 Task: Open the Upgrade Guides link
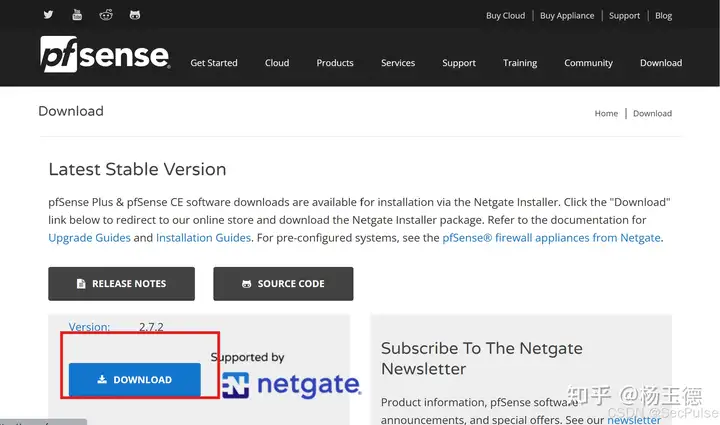(90, 238)
